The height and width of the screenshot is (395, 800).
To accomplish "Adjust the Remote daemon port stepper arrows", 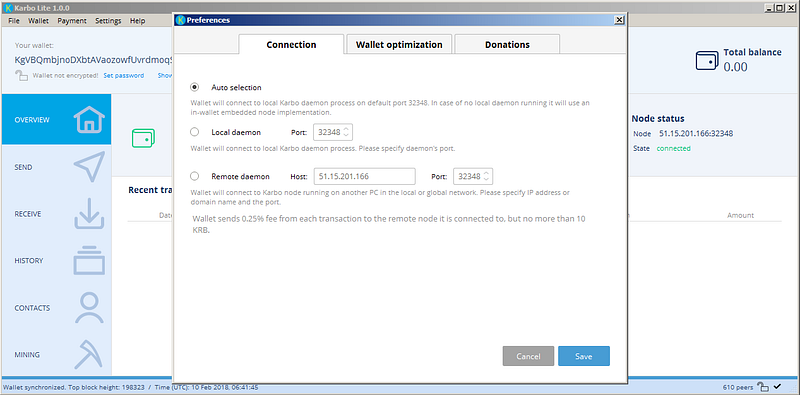I will point(486,176).
